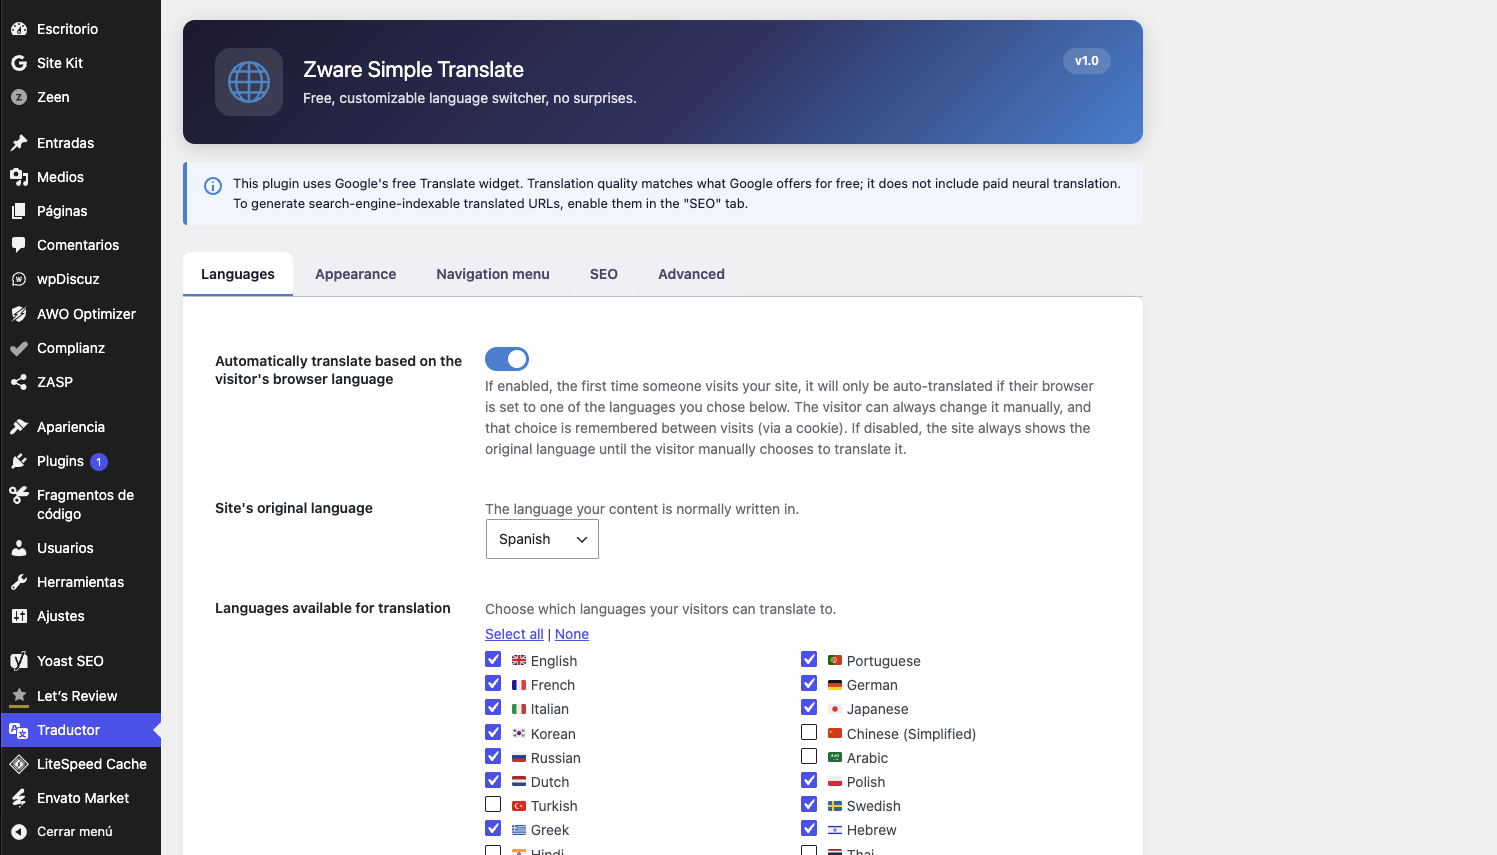Uncheck the Polish language checkbox
The height and width of the screenshot is (855, 1497).
[x=809, y=780]
